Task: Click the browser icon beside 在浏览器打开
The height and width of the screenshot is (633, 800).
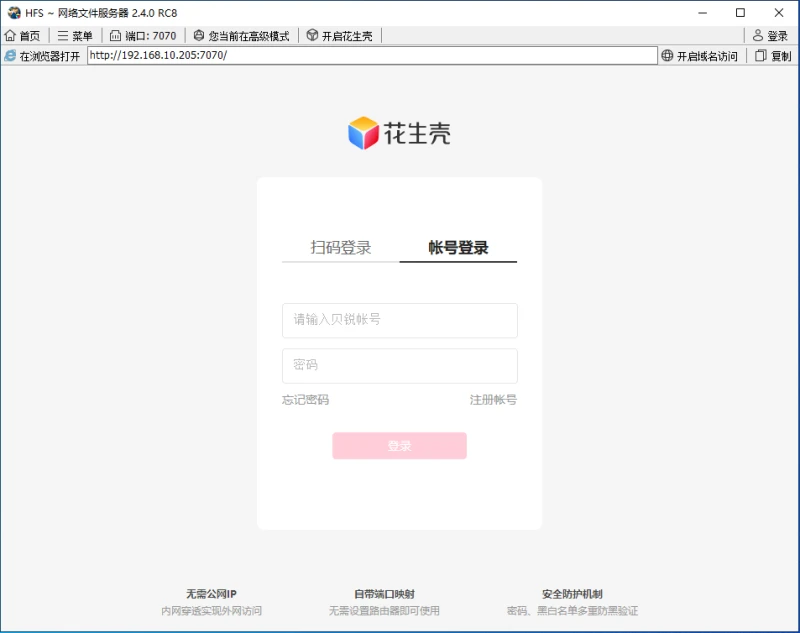Action: (x=10, y=56)
